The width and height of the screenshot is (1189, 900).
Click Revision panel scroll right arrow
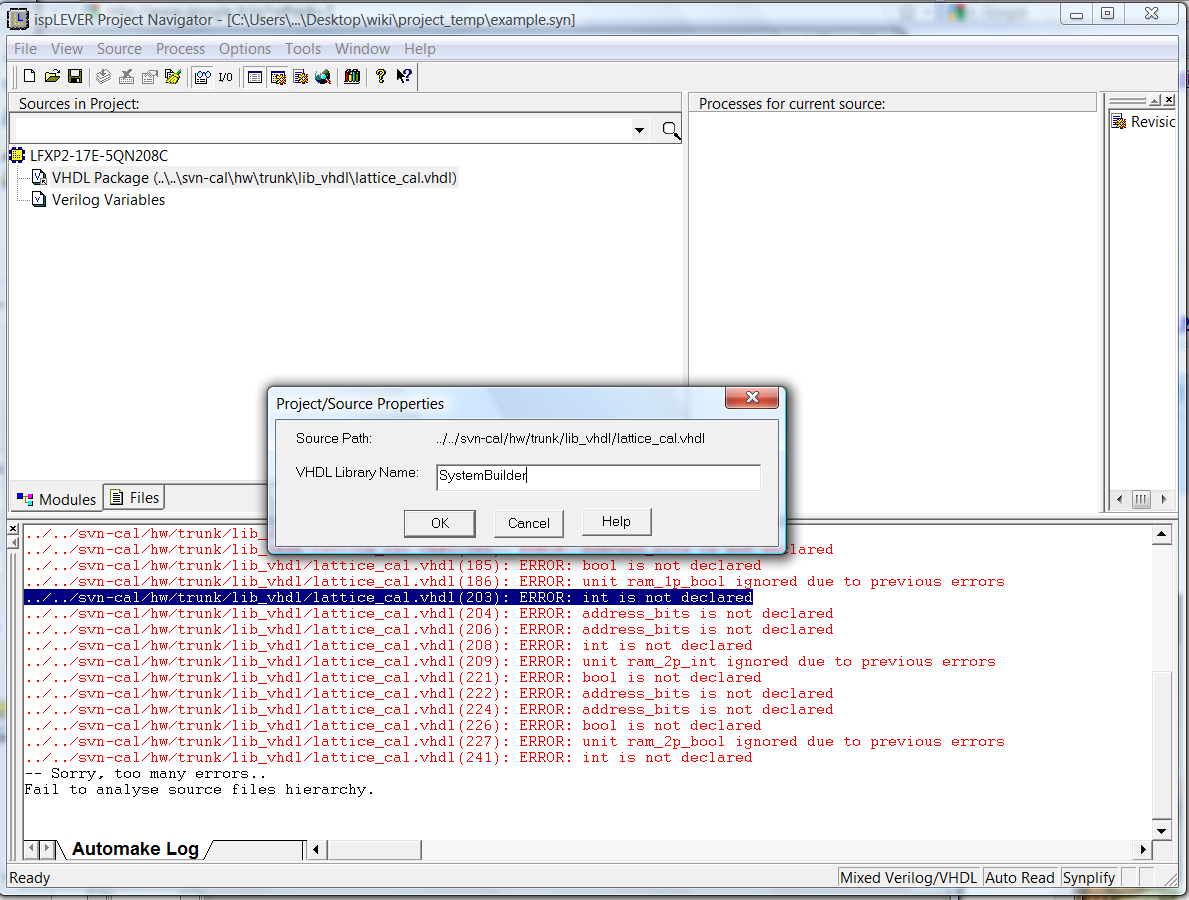click(x=1164, y=499)
